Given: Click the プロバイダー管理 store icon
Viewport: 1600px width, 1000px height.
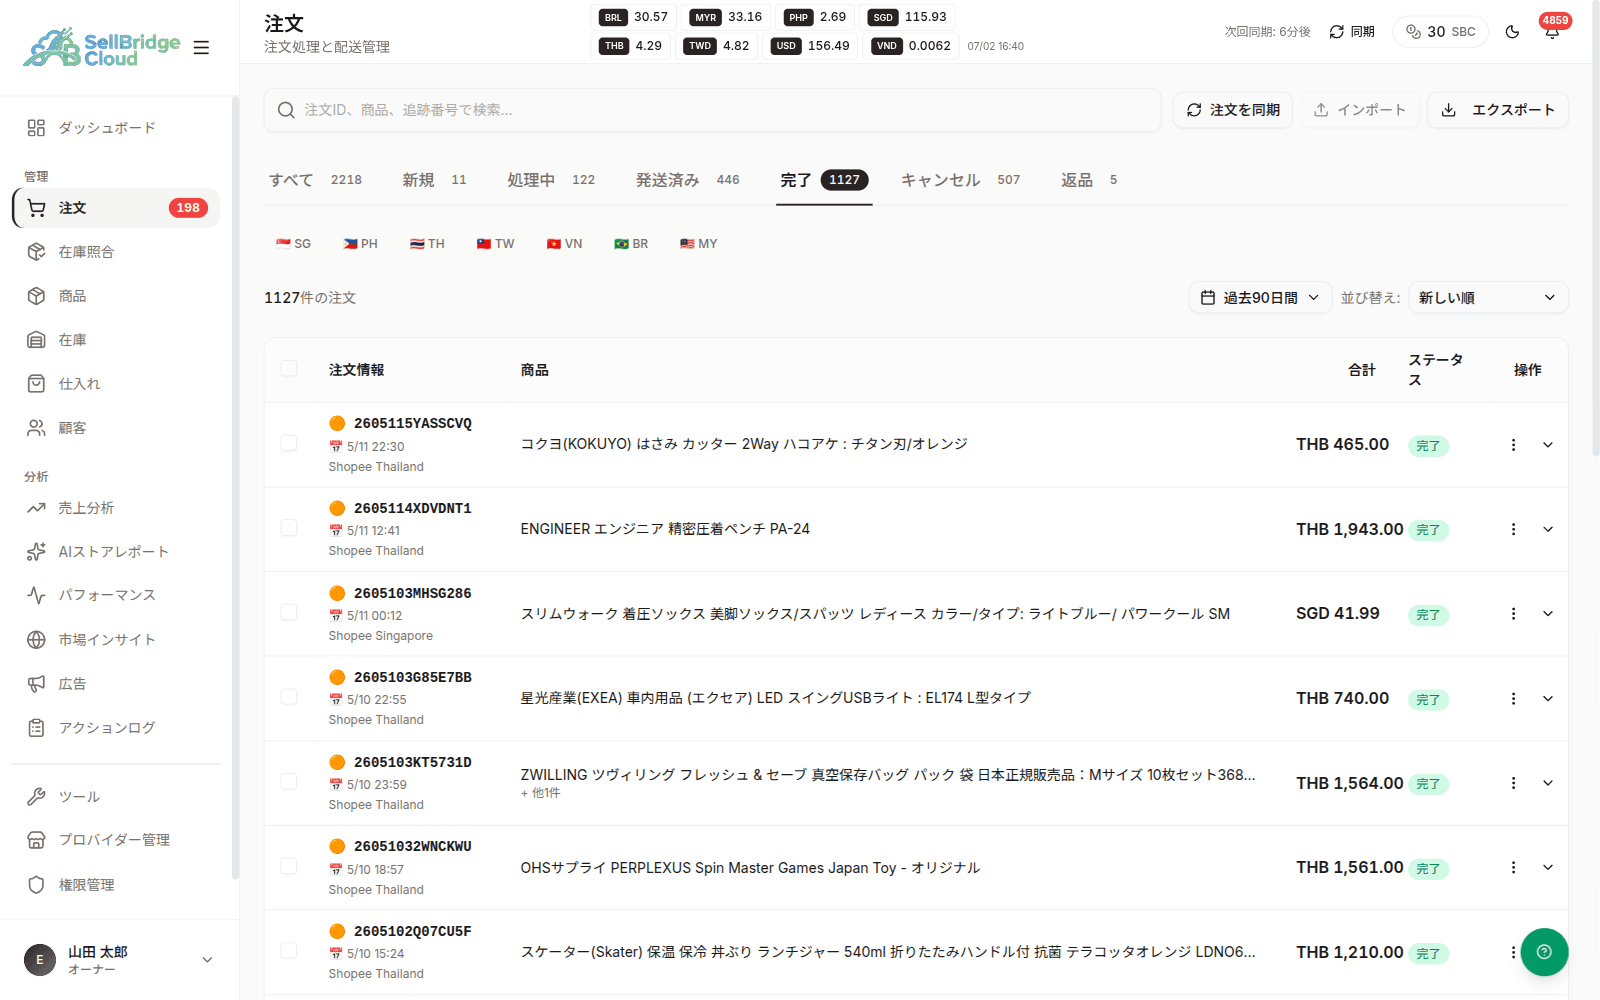Looking at the screenshot, I should point(36,840).
